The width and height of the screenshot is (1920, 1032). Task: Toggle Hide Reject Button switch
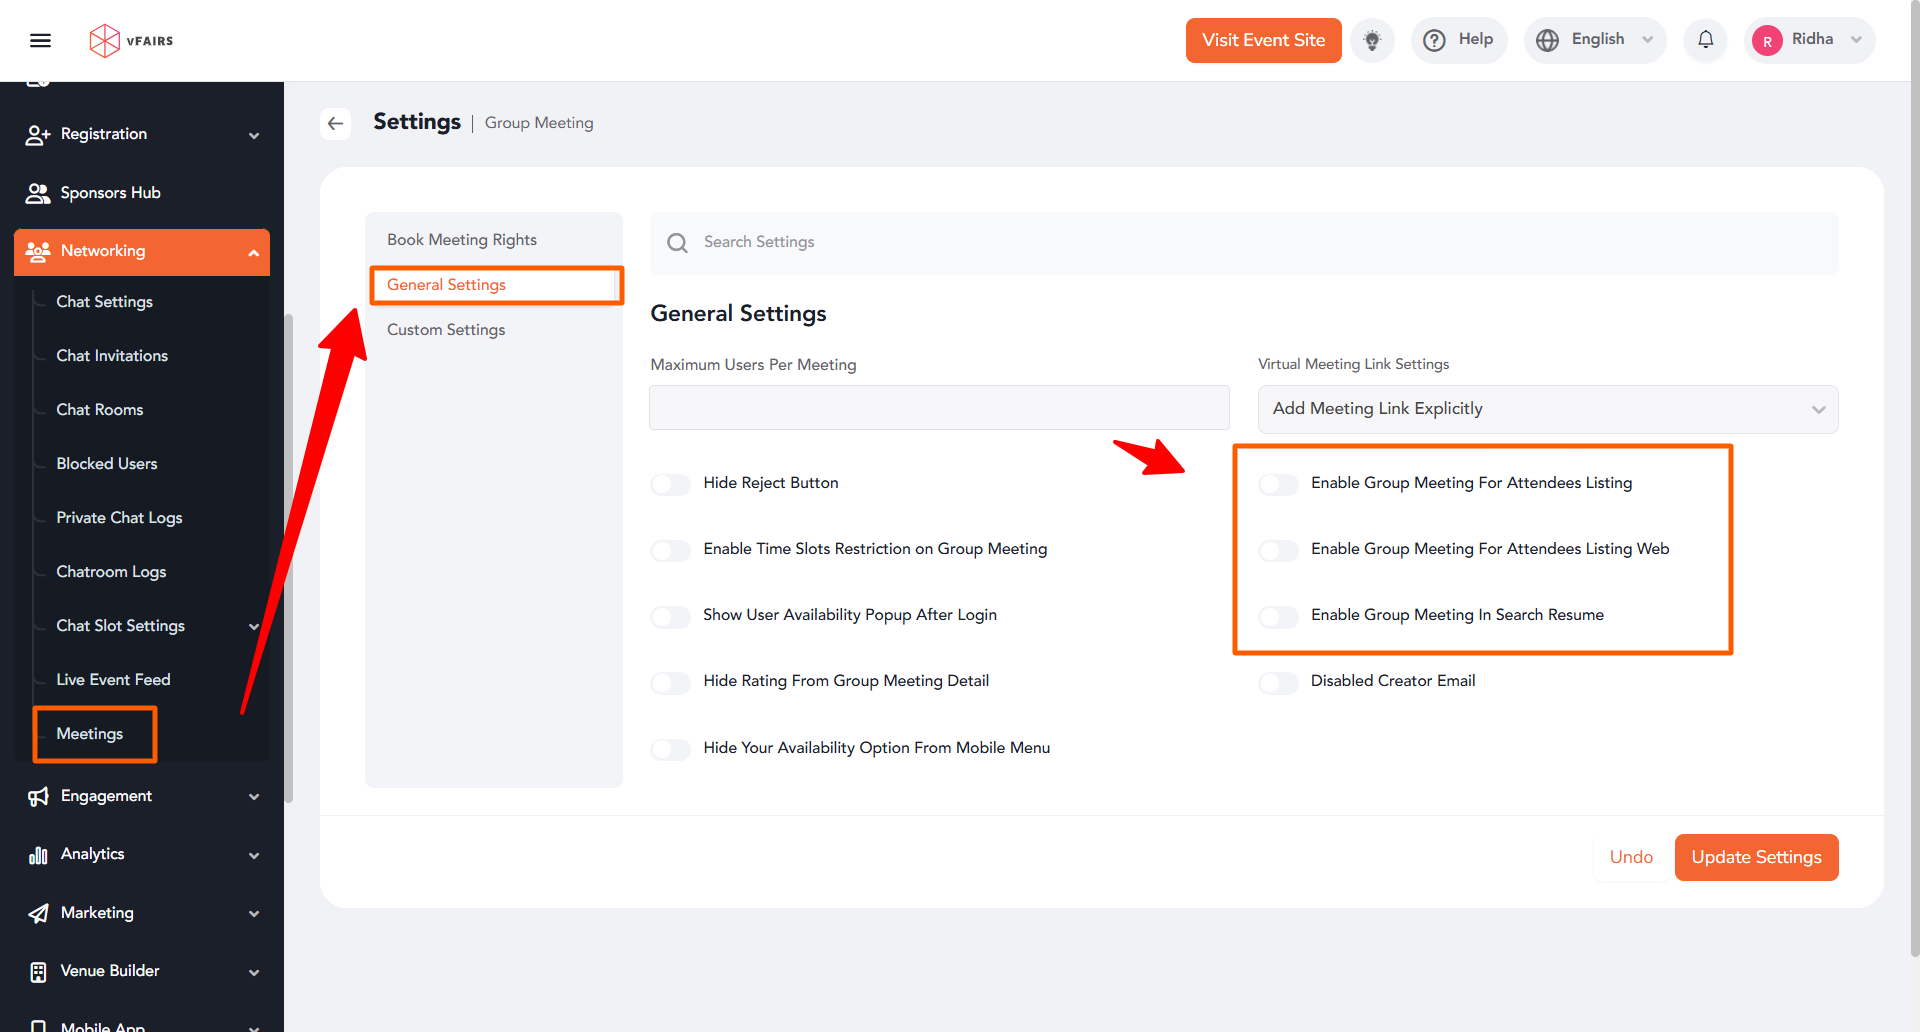671,484
